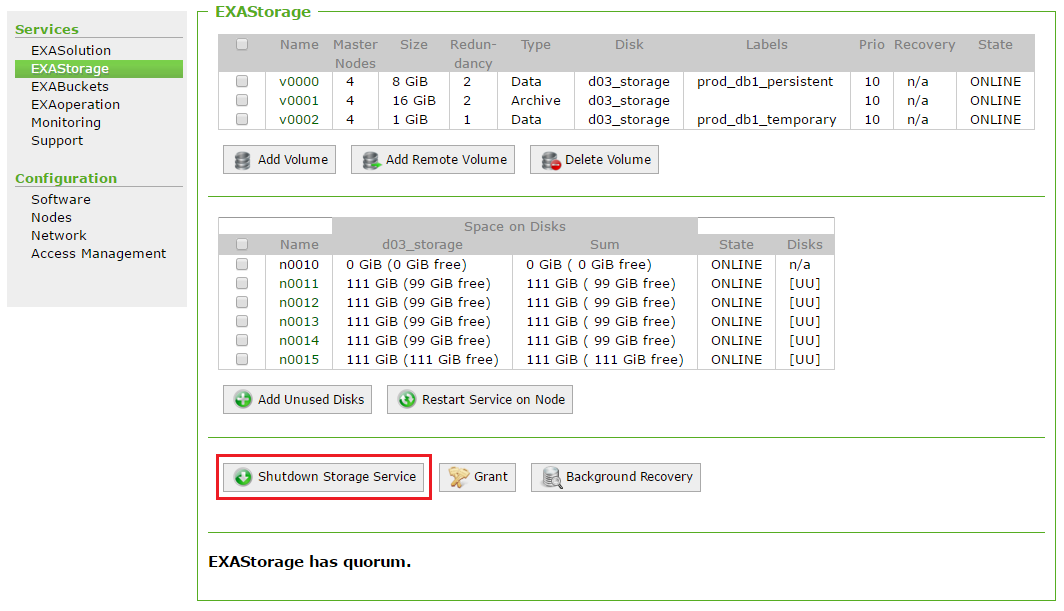
Task: Tick the select-all checkbox in the volumes header
Action: [x=242, y=45]
